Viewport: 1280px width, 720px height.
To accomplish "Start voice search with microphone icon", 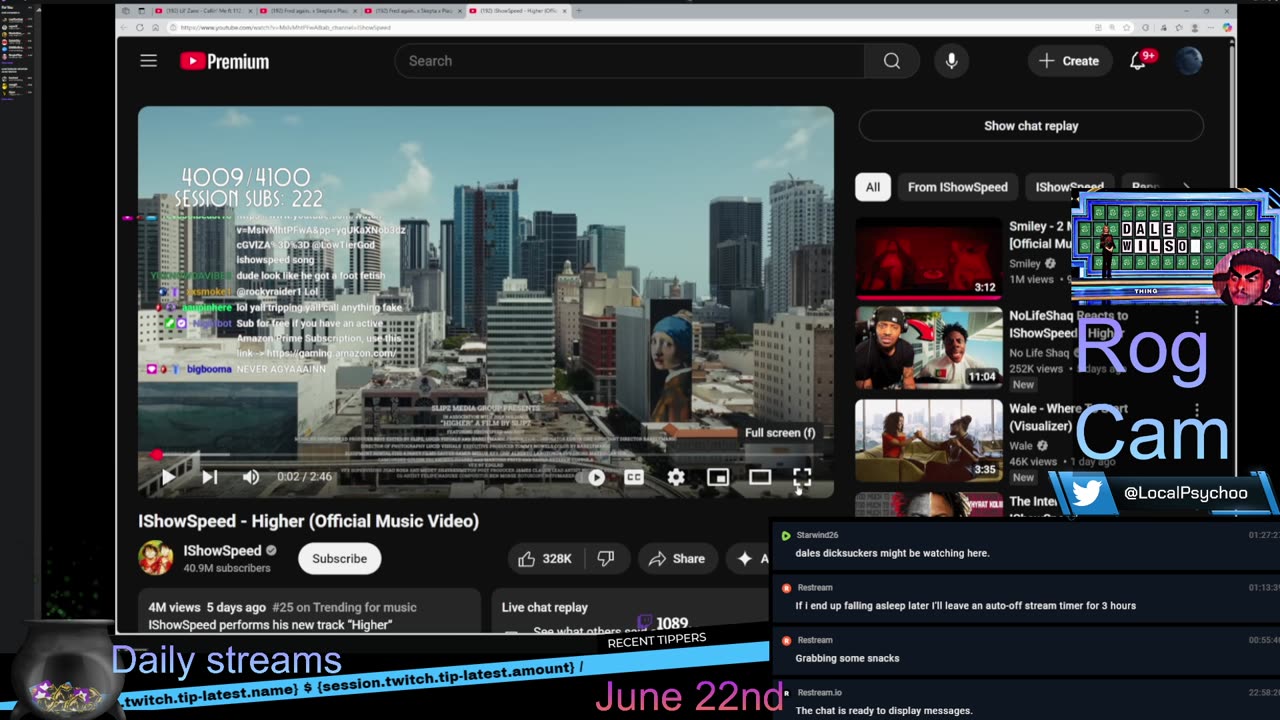I will tap(951, 61).
